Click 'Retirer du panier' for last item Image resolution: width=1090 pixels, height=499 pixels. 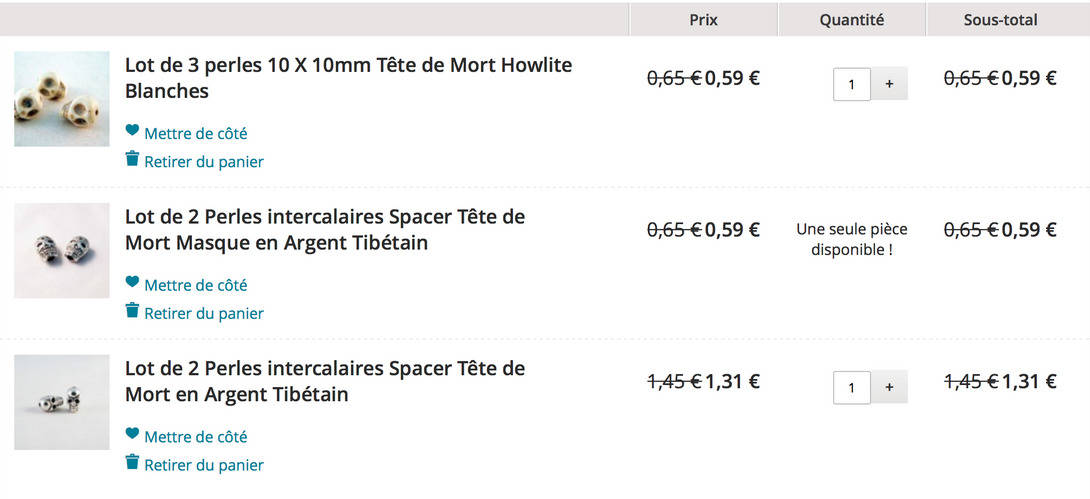point(203,465)
